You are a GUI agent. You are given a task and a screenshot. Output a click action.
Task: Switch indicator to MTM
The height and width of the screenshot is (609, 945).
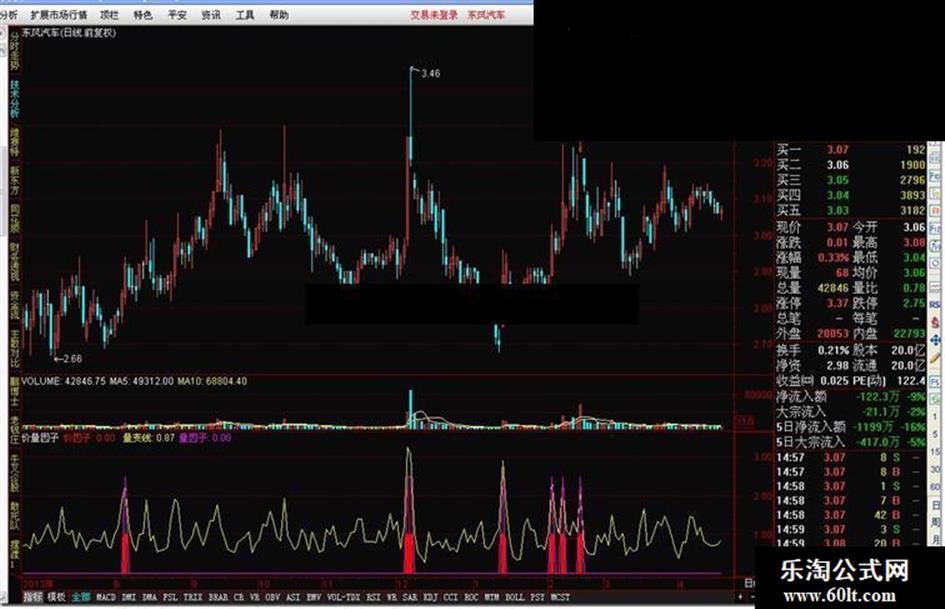[492, 597]
